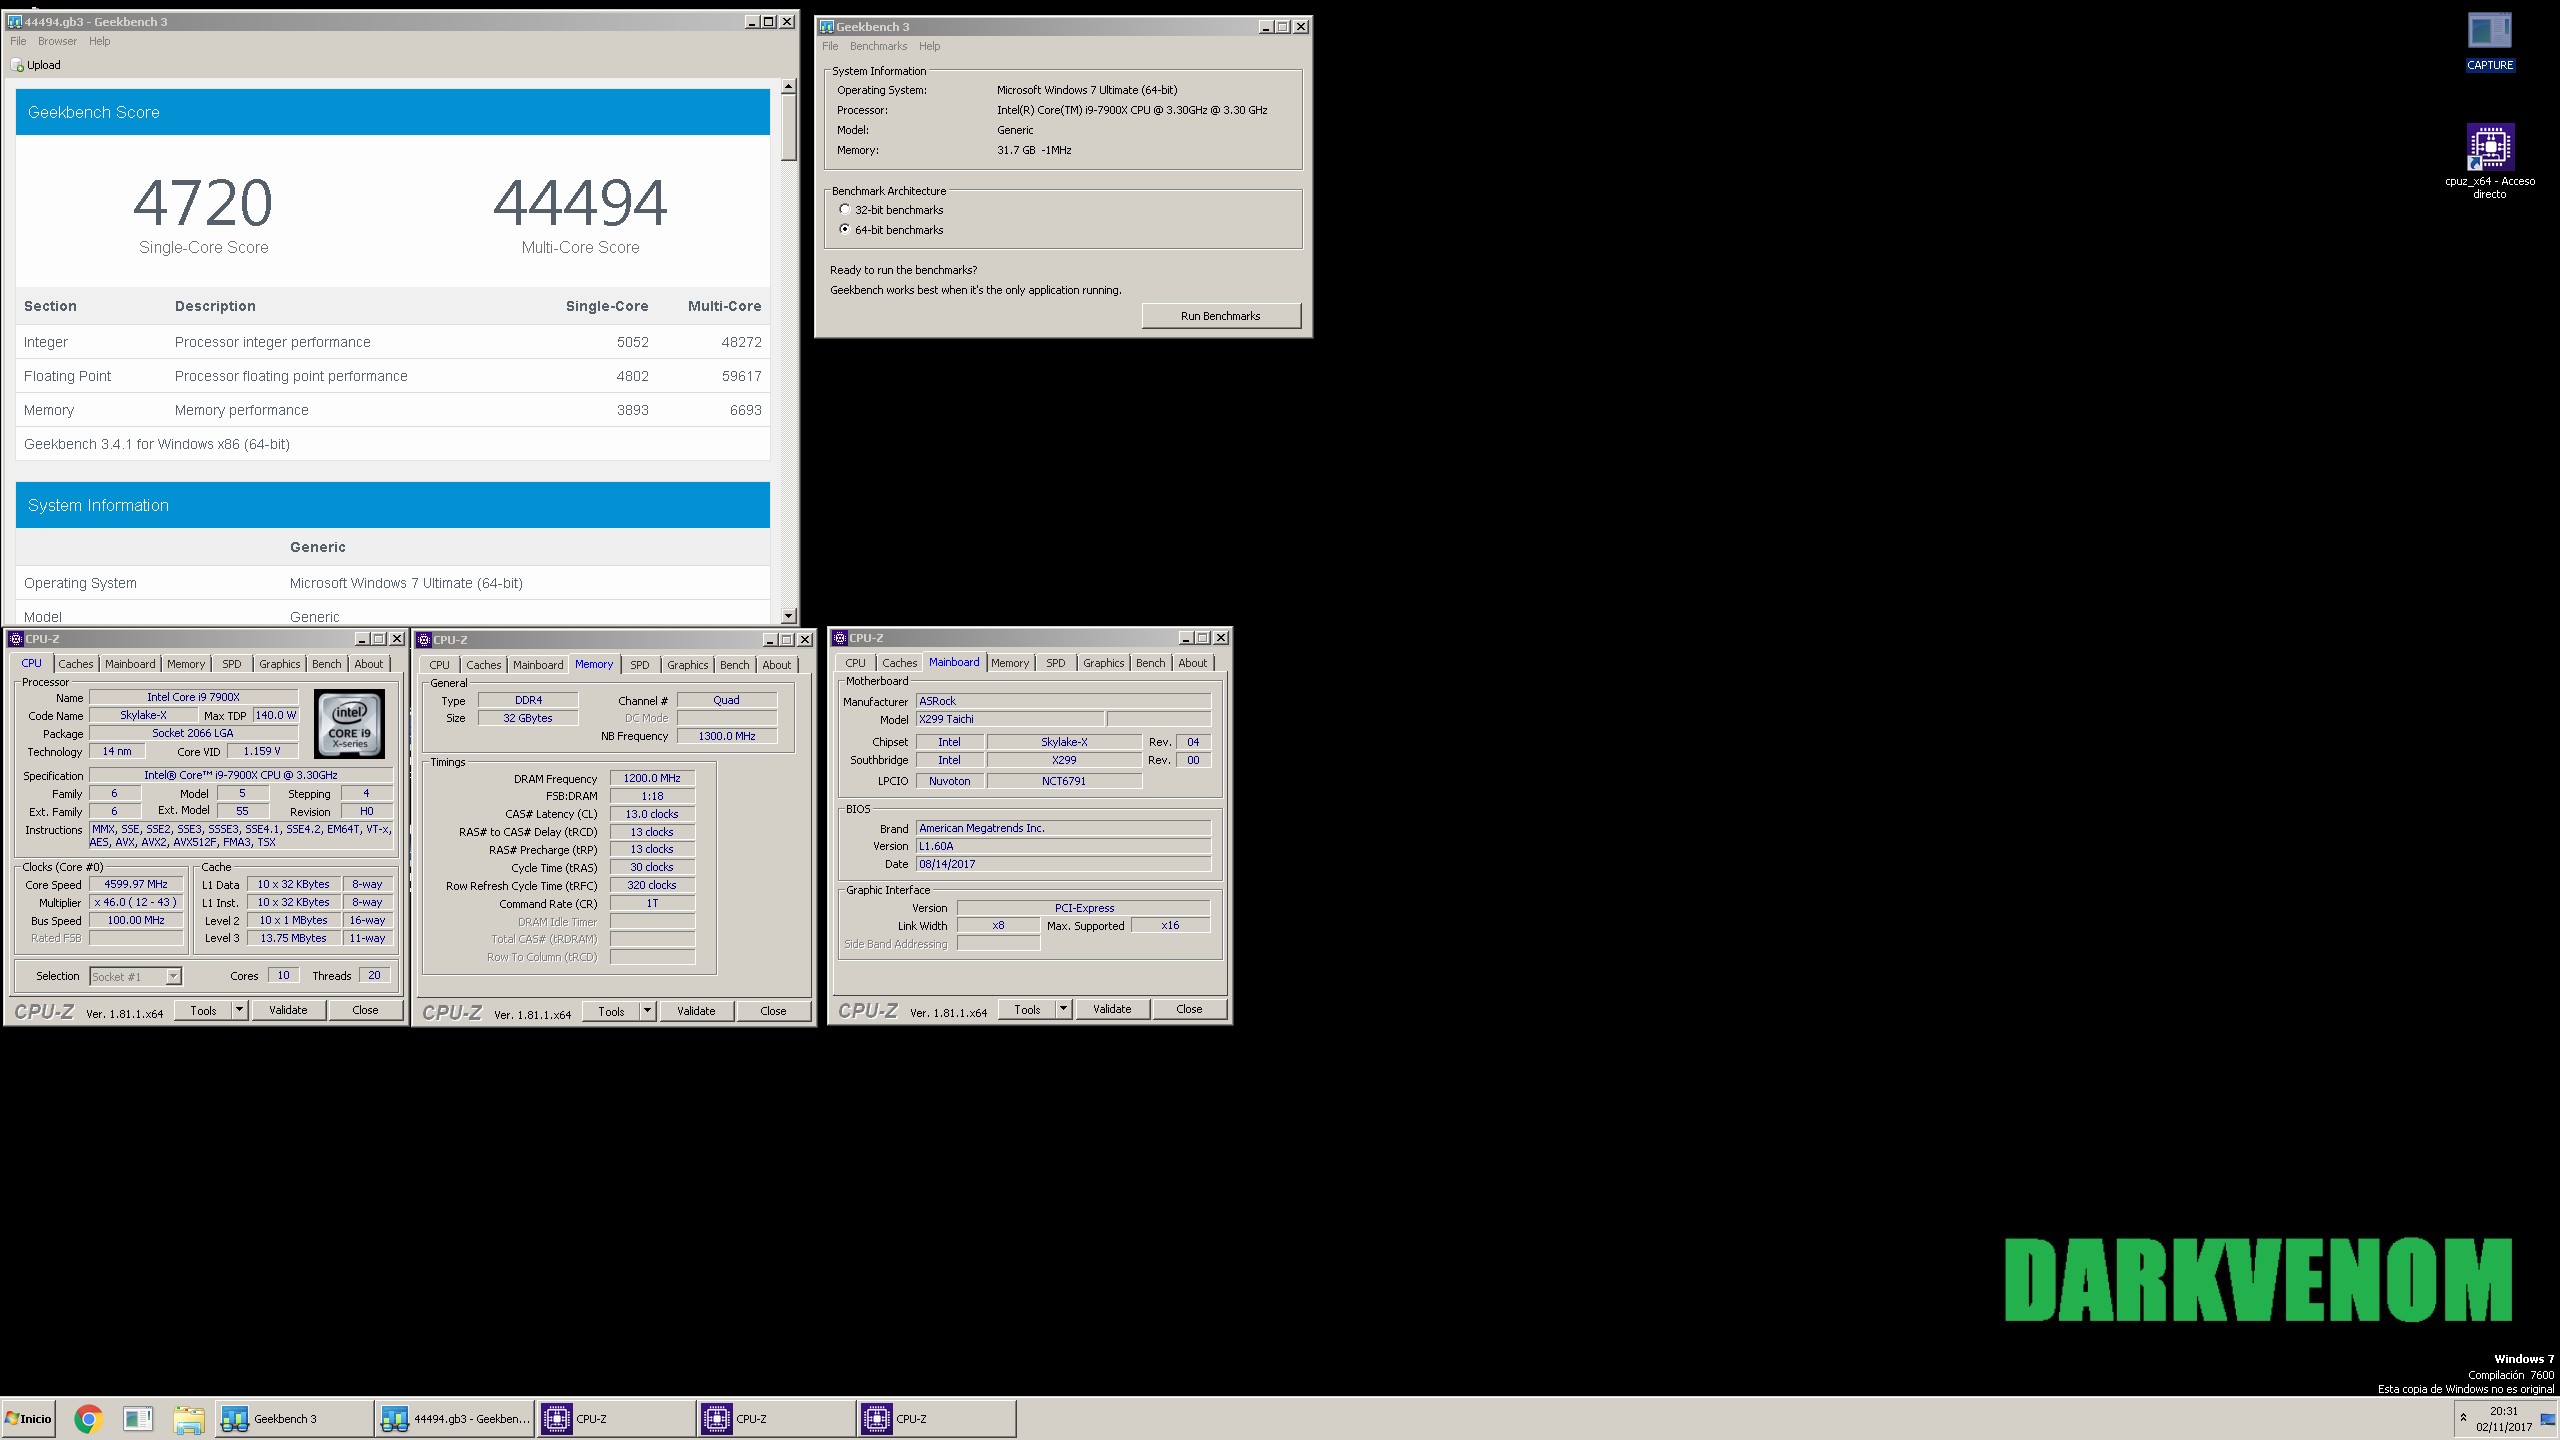Switch to the 44494.gb3 Geekbench taskbar item

455,1418
